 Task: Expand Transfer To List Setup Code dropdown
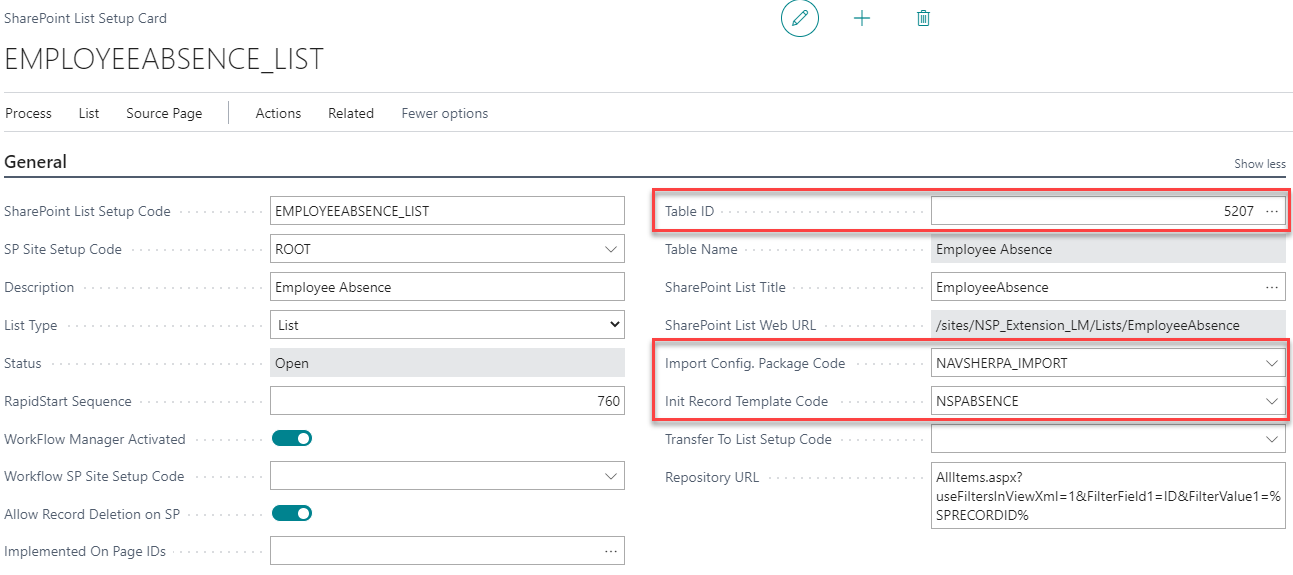pyautogui.click(x=1272, y=439)
